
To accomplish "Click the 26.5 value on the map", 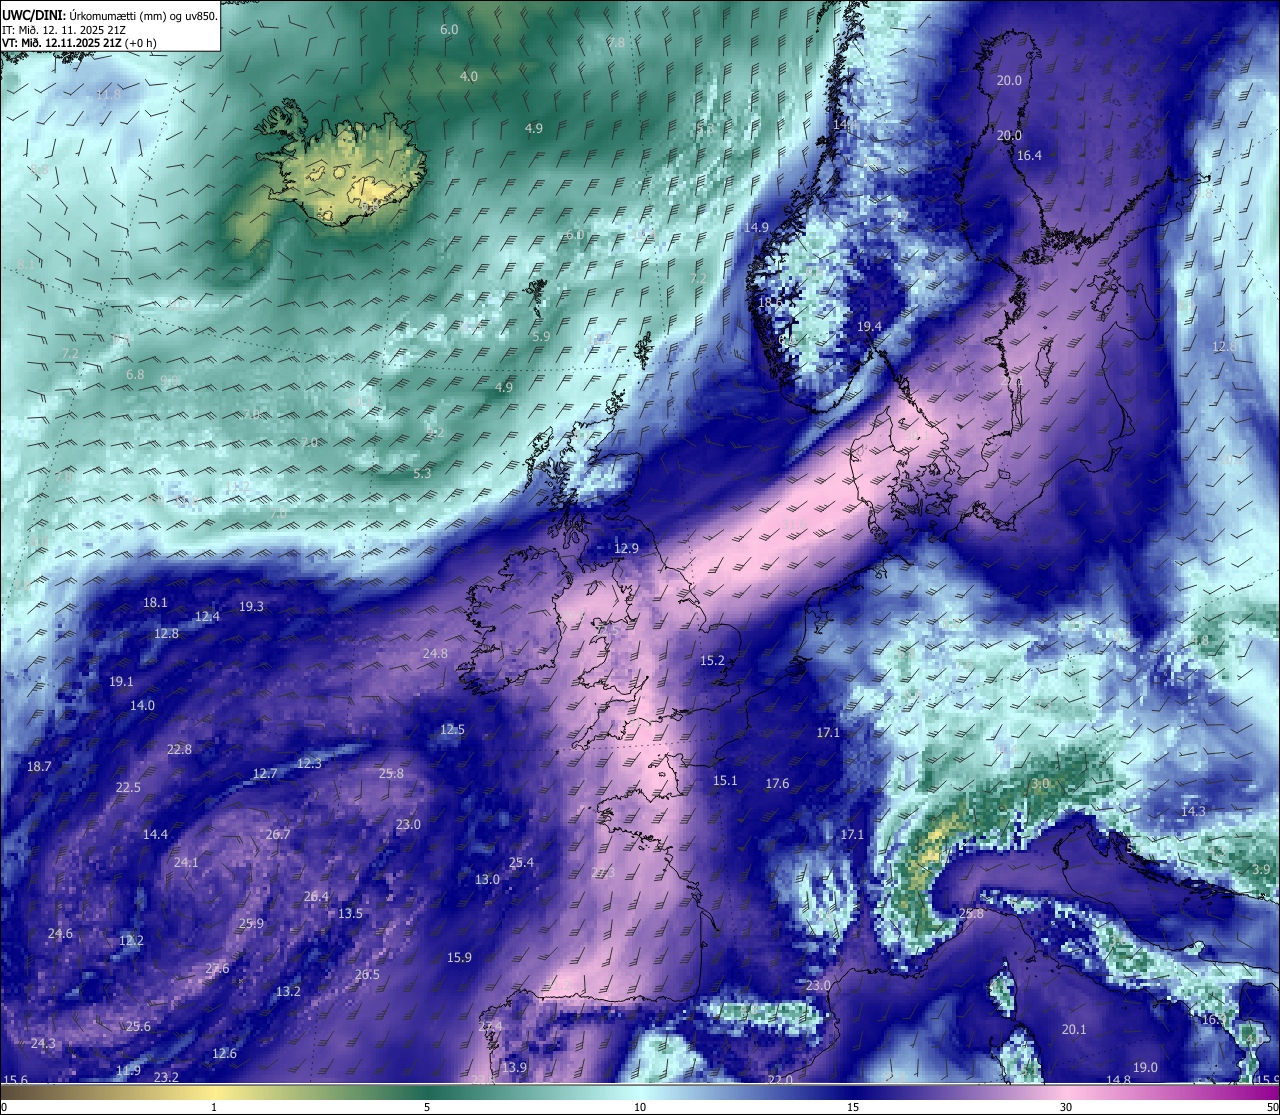I will point(367,975).
